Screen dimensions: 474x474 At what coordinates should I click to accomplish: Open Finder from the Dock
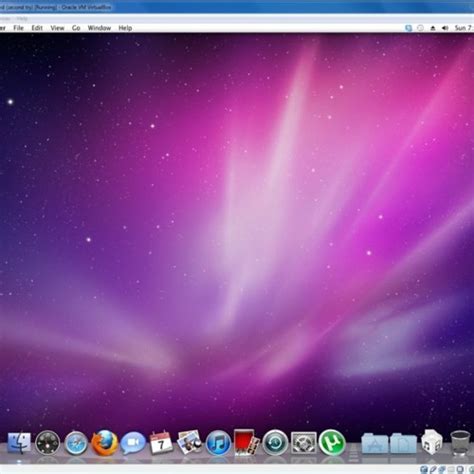pos(19,443)
